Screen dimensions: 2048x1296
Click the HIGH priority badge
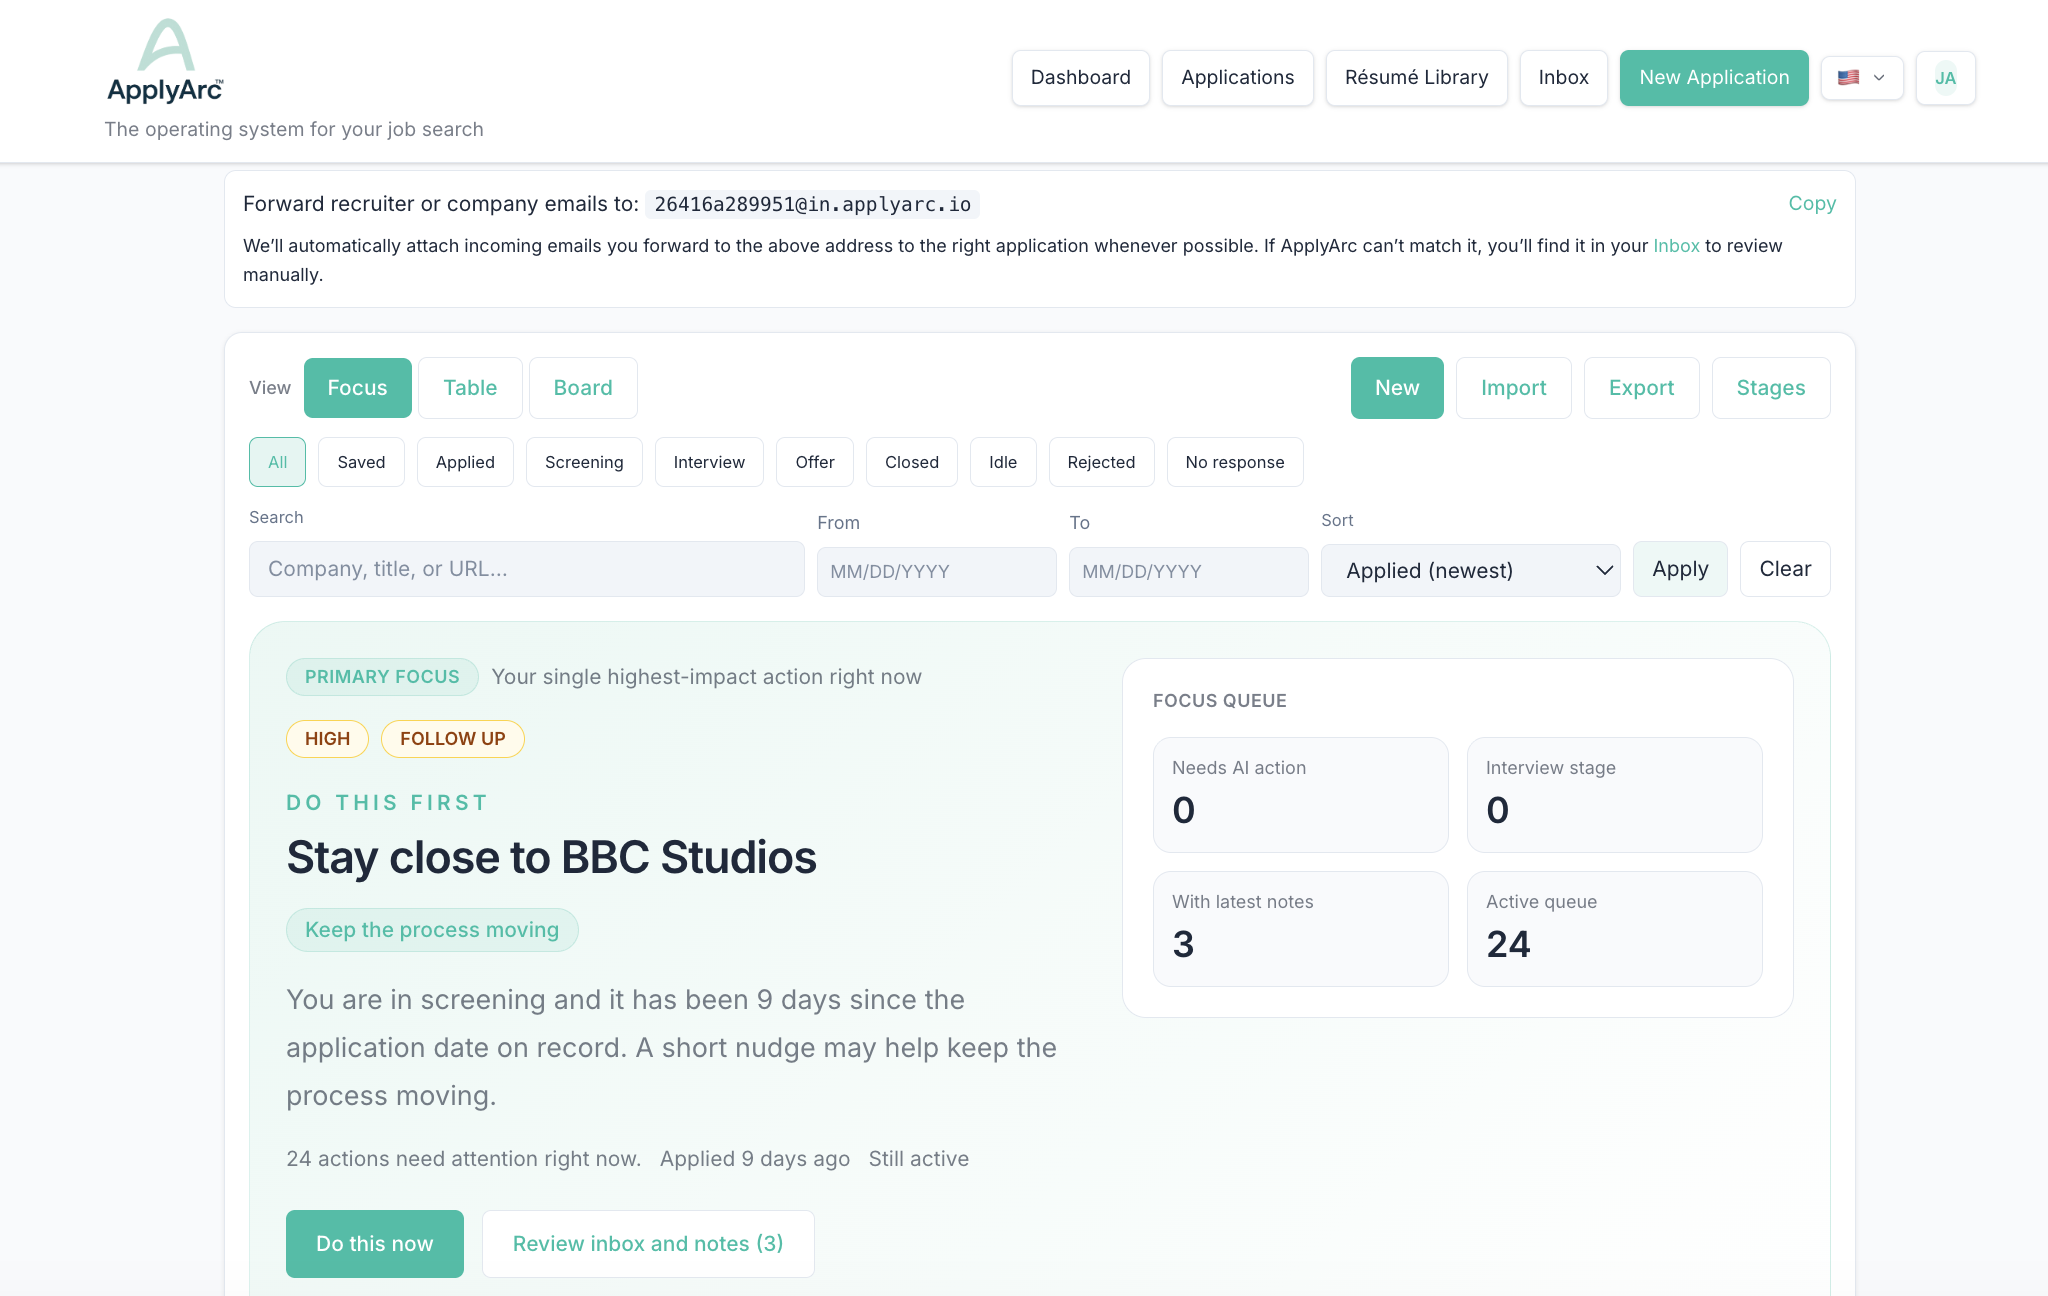[327, 739]
